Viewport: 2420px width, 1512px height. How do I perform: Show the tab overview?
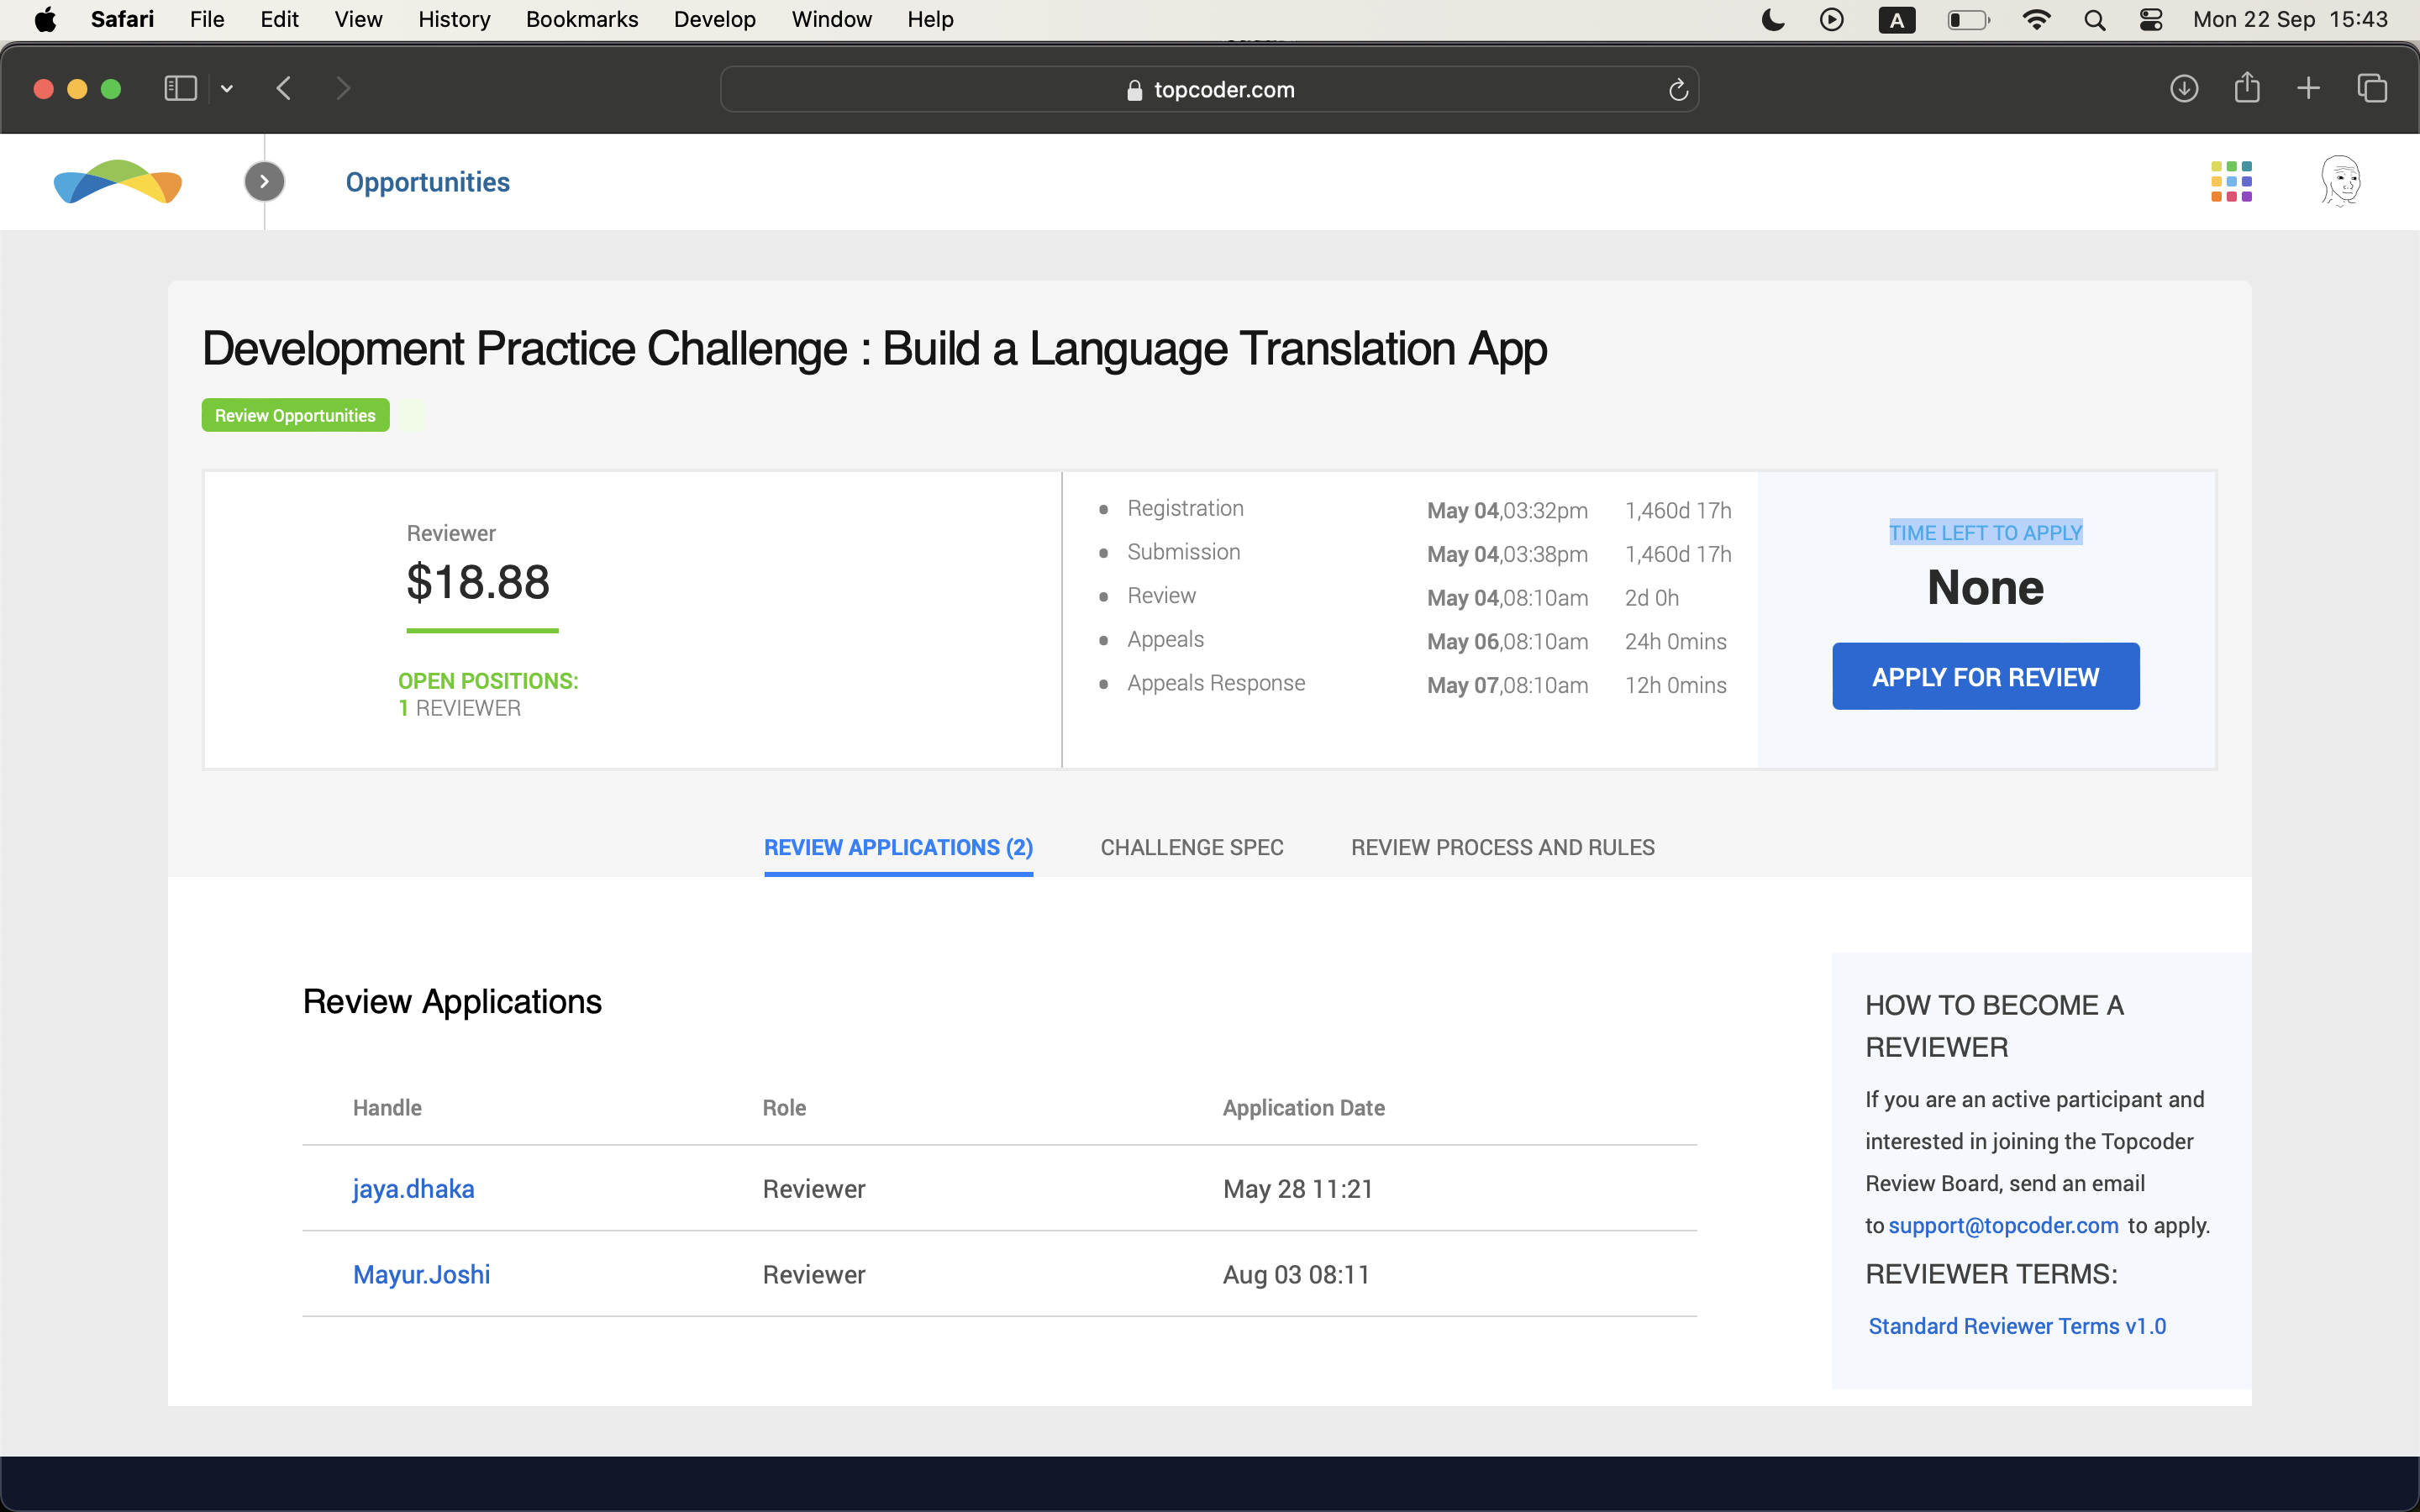click(x=2372, y=89)
